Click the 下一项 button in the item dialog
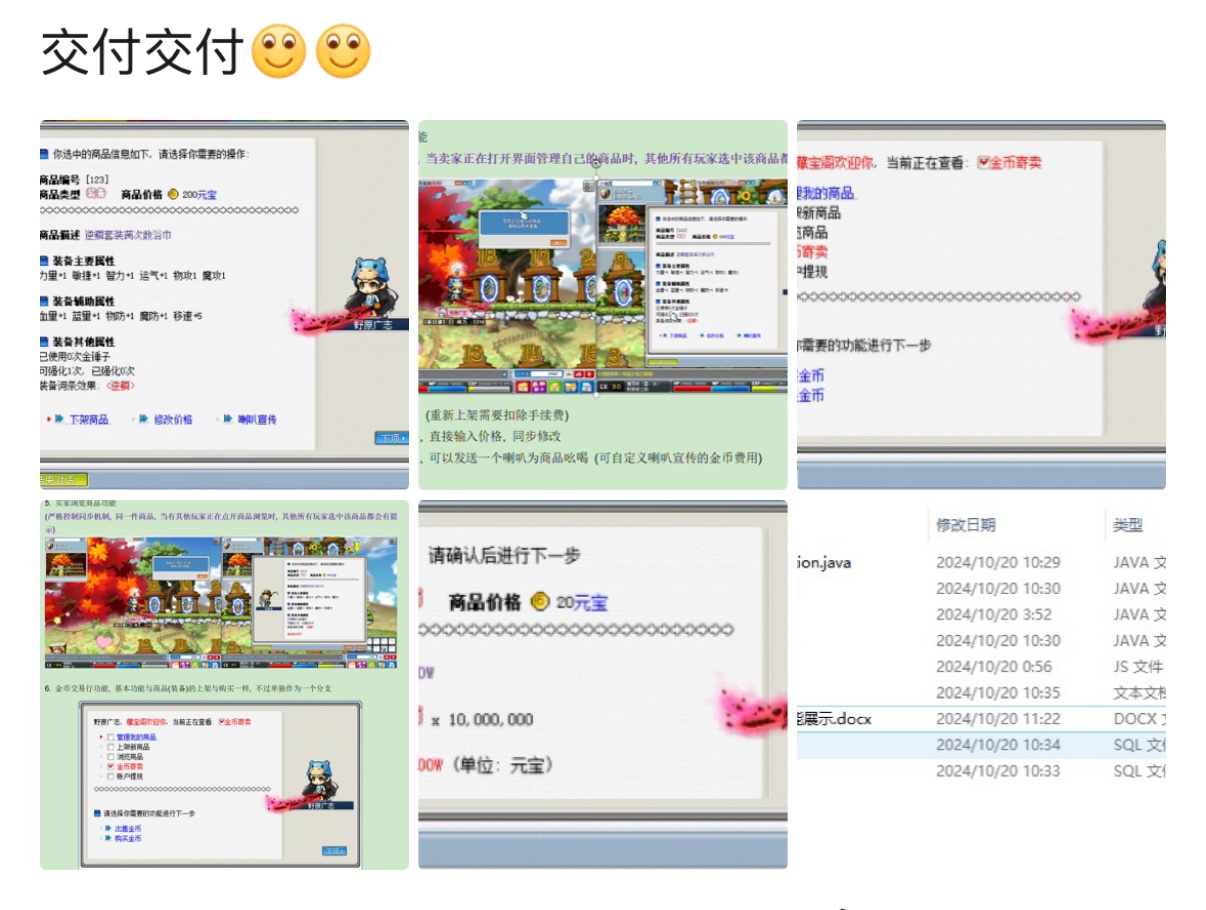The image size is (1206, 910). coord(391,438)
